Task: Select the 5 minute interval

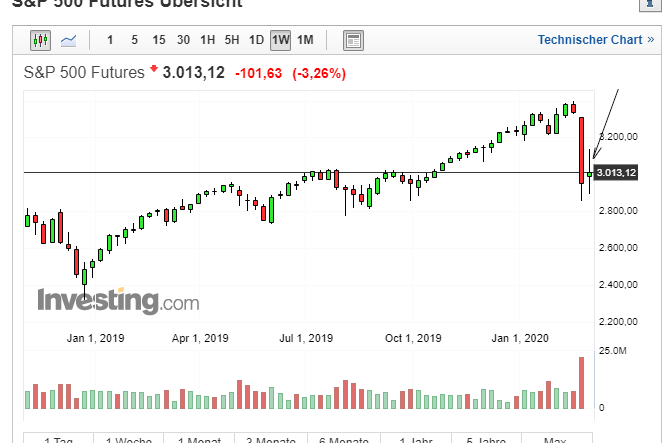Action: coord(135,40)
